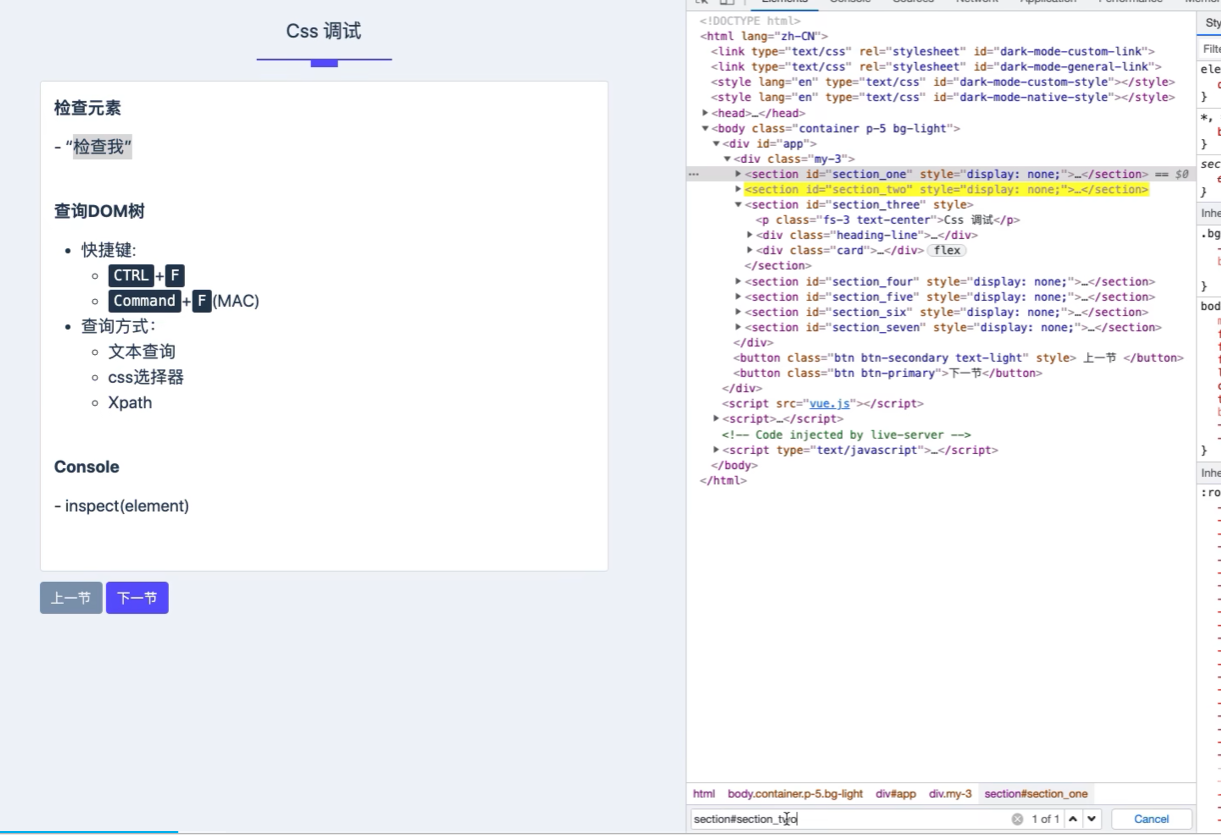Expand the section_one node
This screenshot has width=1221, height=835.
pos(738,174)
